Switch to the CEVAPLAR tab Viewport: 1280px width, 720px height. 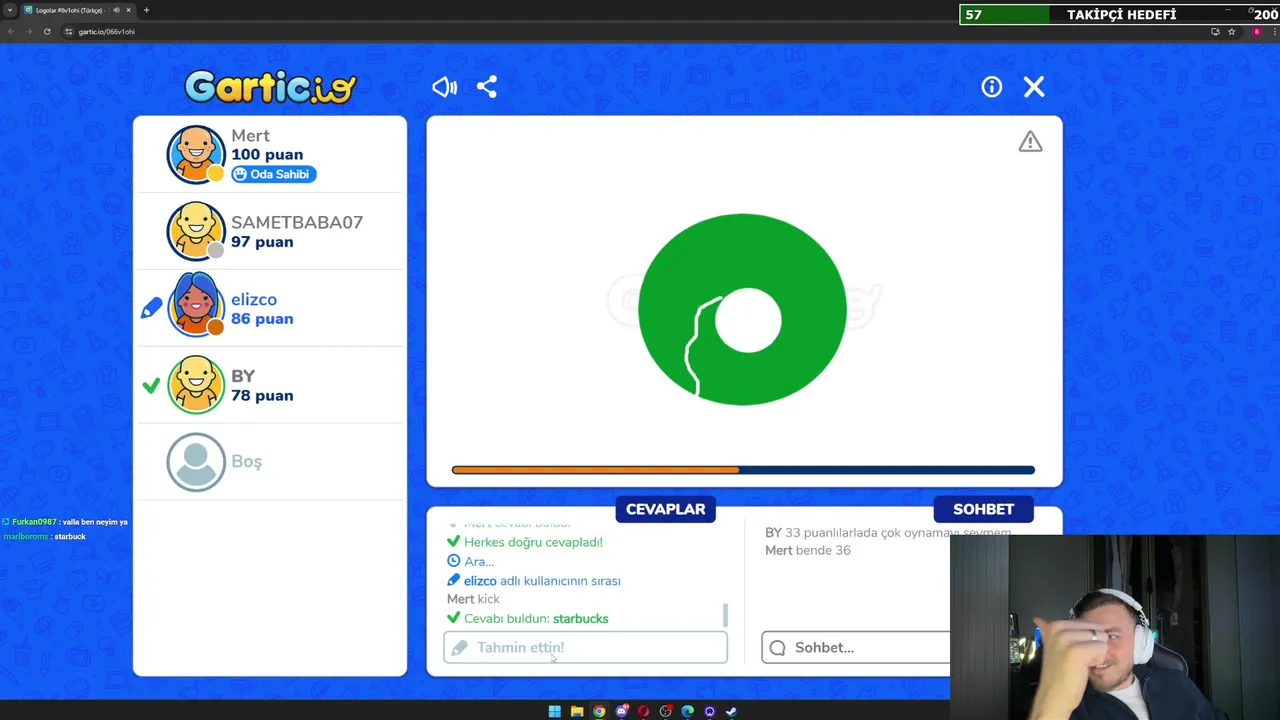click(665, 509)
